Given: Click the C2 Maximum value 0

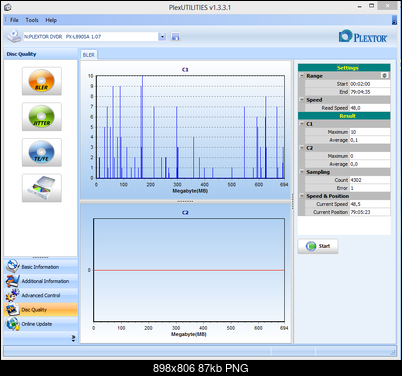Looking at the screenshot, I should [370, 156].
